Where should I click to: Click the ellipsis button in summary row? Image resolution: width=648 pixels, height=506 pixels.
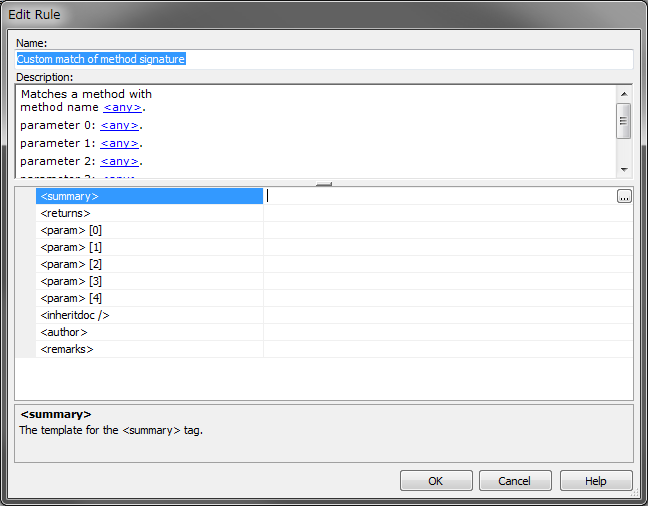pyautogui.click(x=624, y=196)
